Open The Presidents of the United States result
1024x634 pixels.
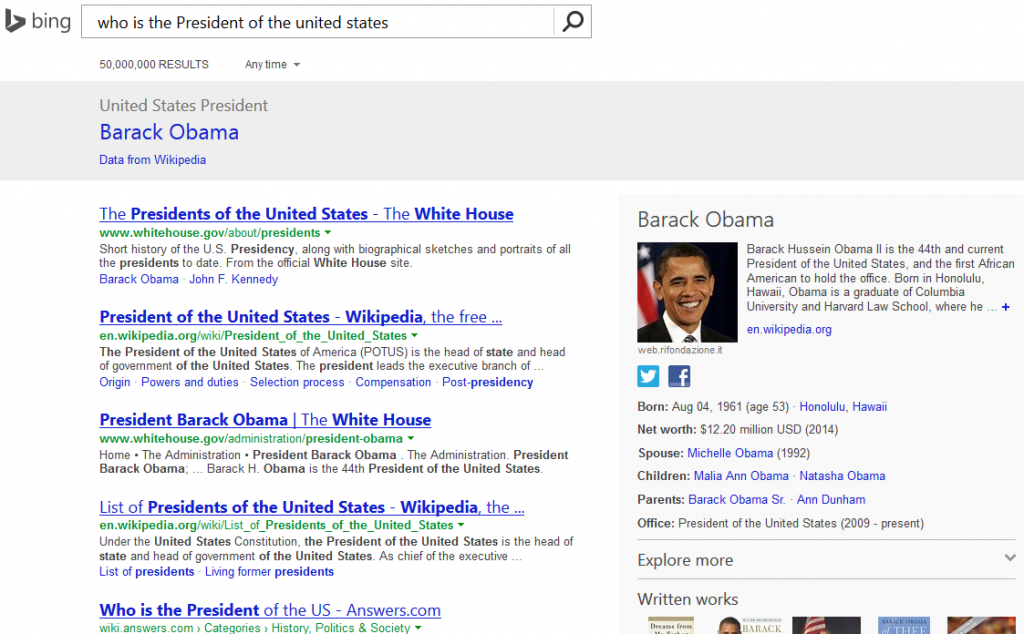pos(306,214)
